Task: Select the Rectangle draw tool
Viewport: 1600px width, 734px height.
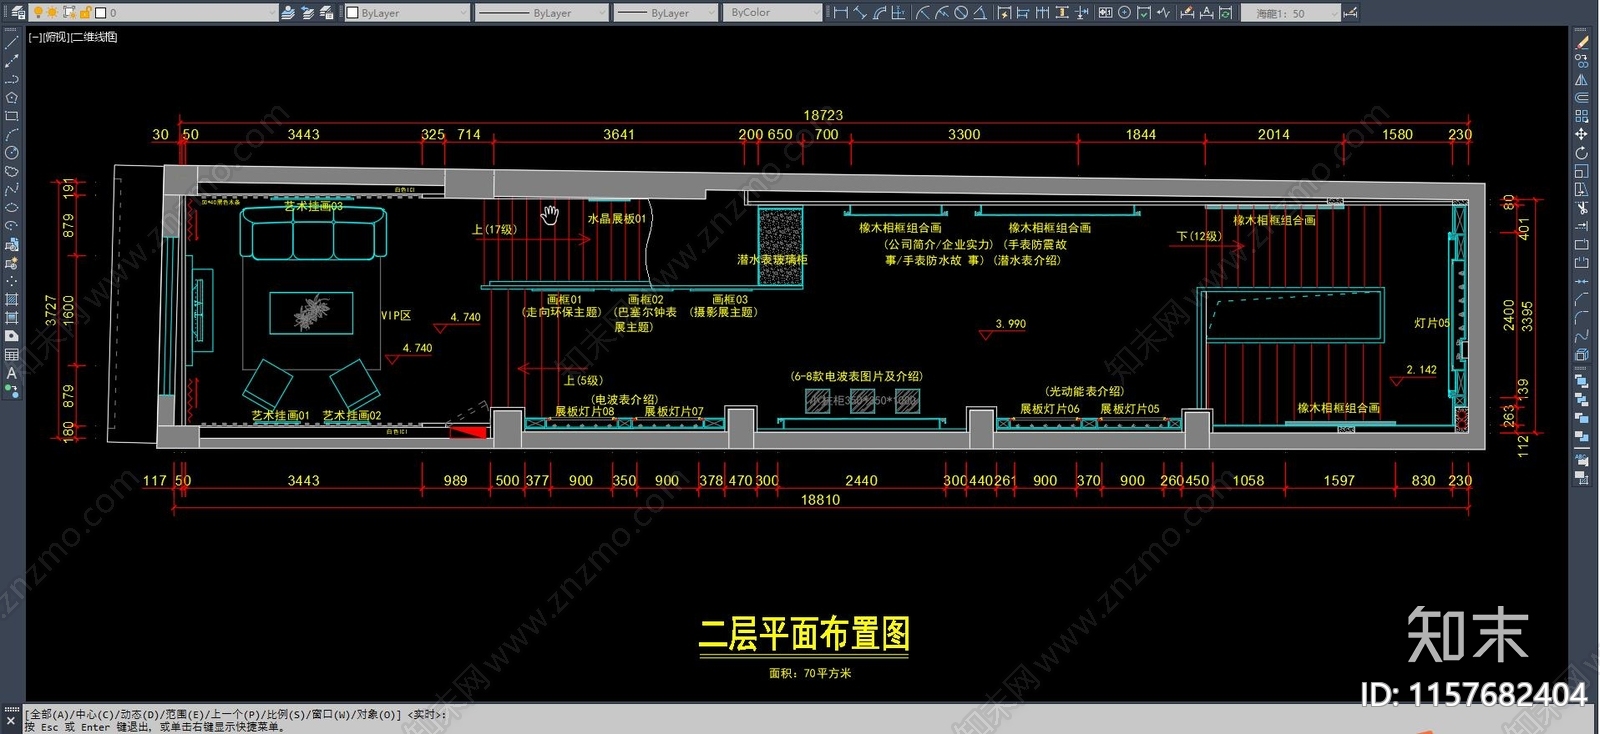Action: click(12, 115)
